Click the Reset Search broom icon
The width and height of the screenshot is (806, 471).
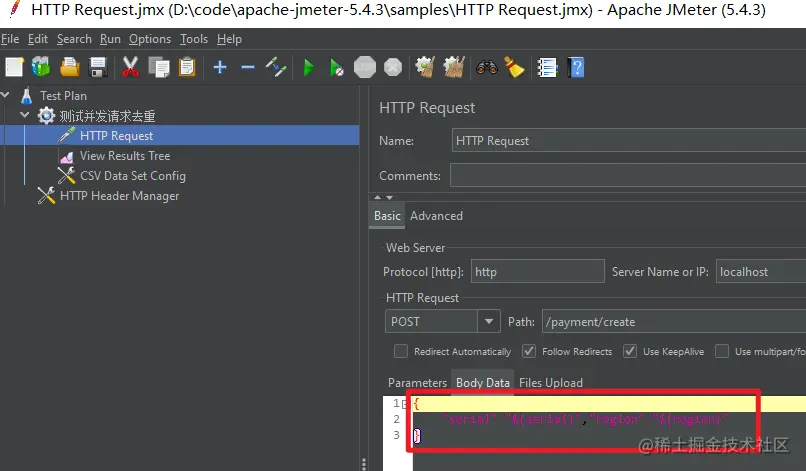515,67
